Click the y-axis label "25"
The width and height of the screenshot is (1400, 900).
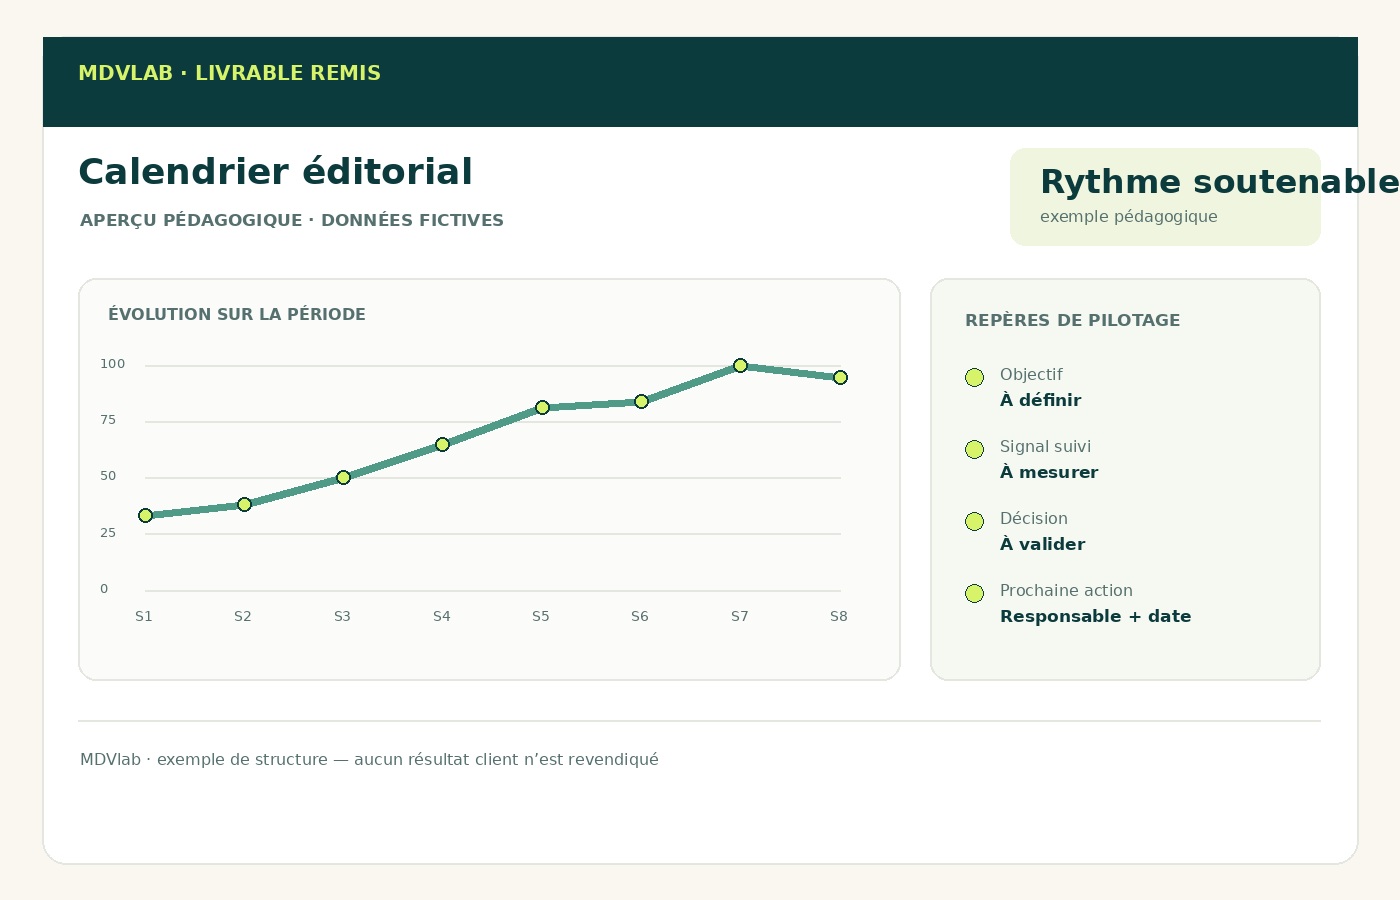[108, 533]
